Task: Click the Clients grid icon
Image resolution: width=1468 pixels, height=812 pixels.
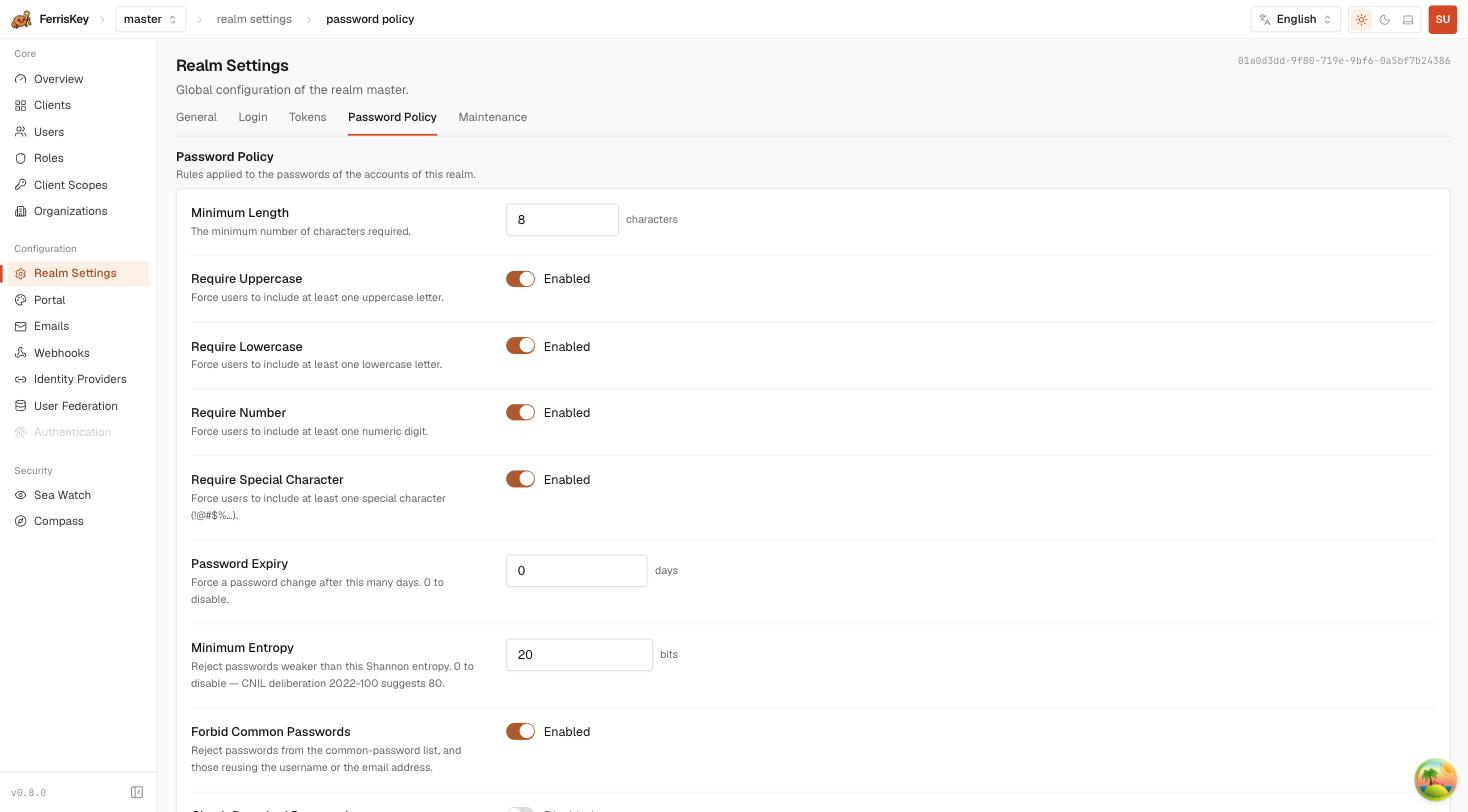Action: pyautogui.click(x=21, y=105)
